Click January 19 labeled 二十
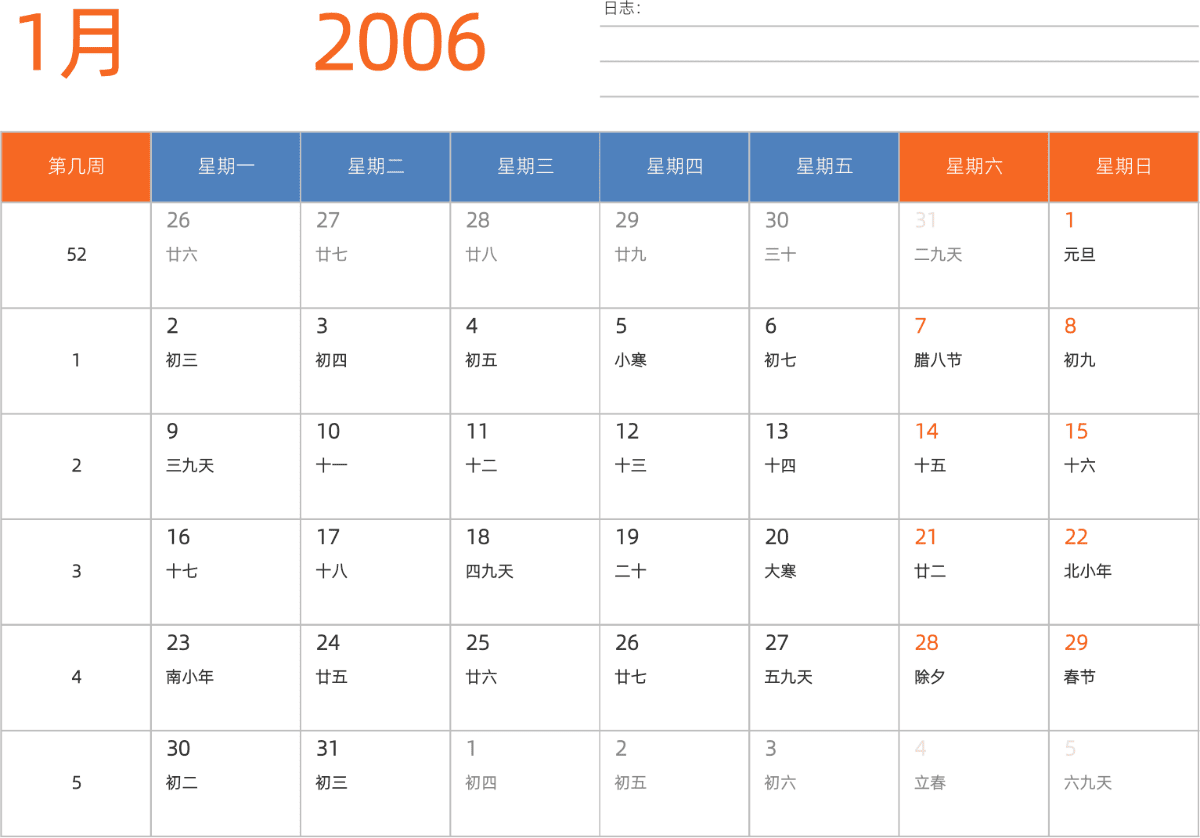The width and height of the screenshot is (1200, 838). pos(674,572)
